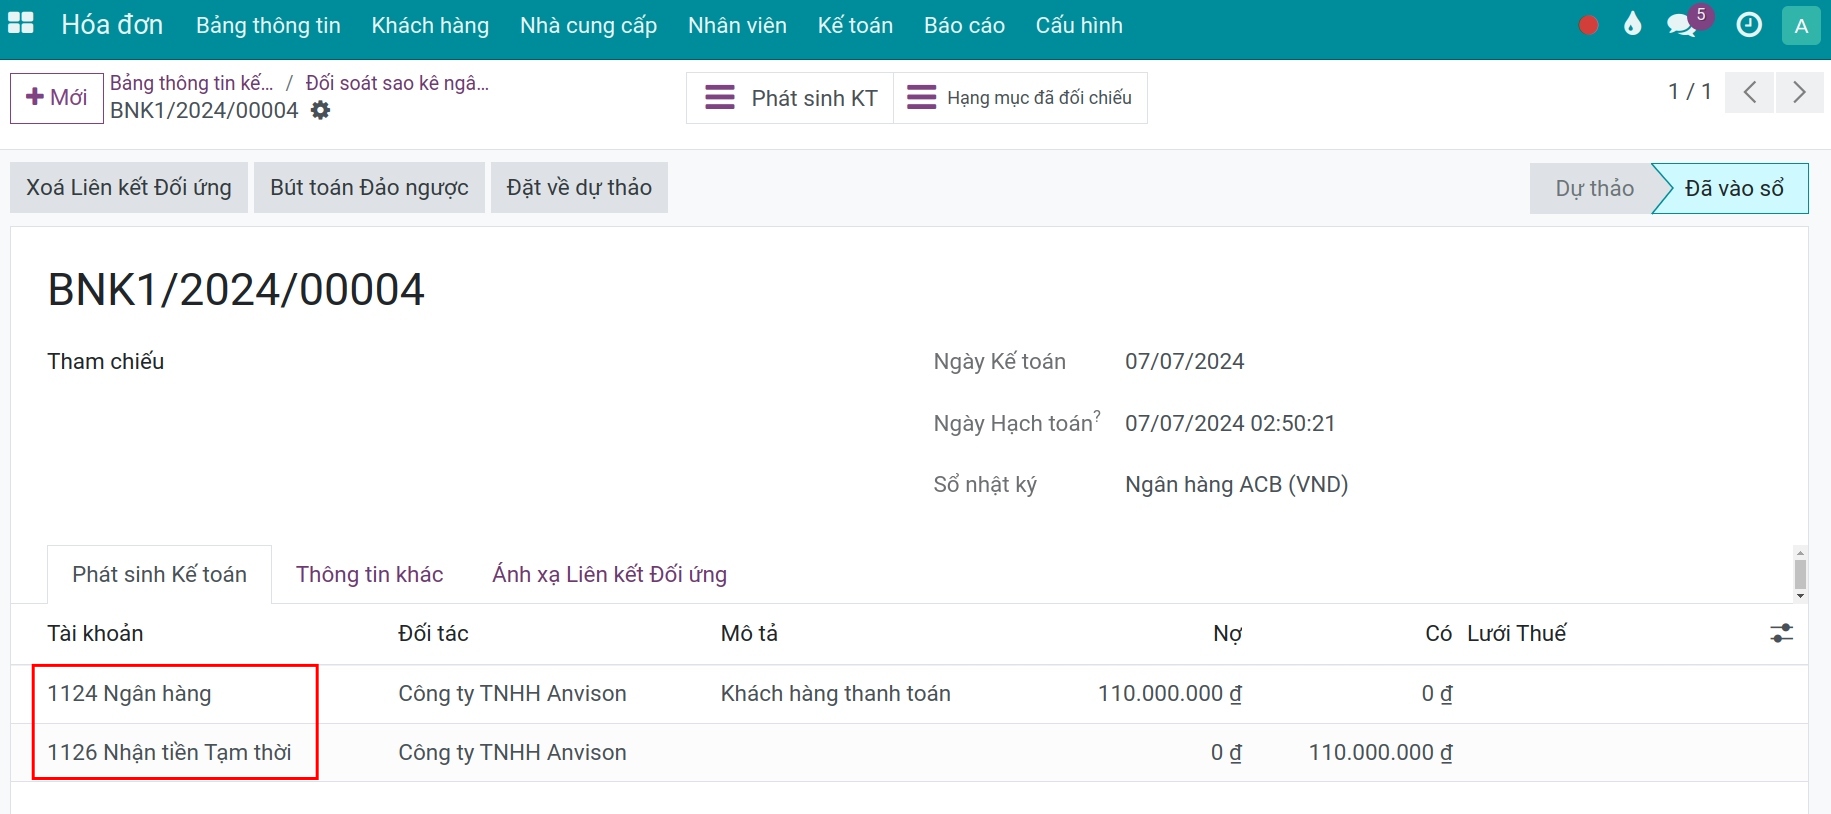This screenshot has height=814, width=1831.
Task: Switch to the Phát sinh Kế toán tab
Action: [159, 574]
